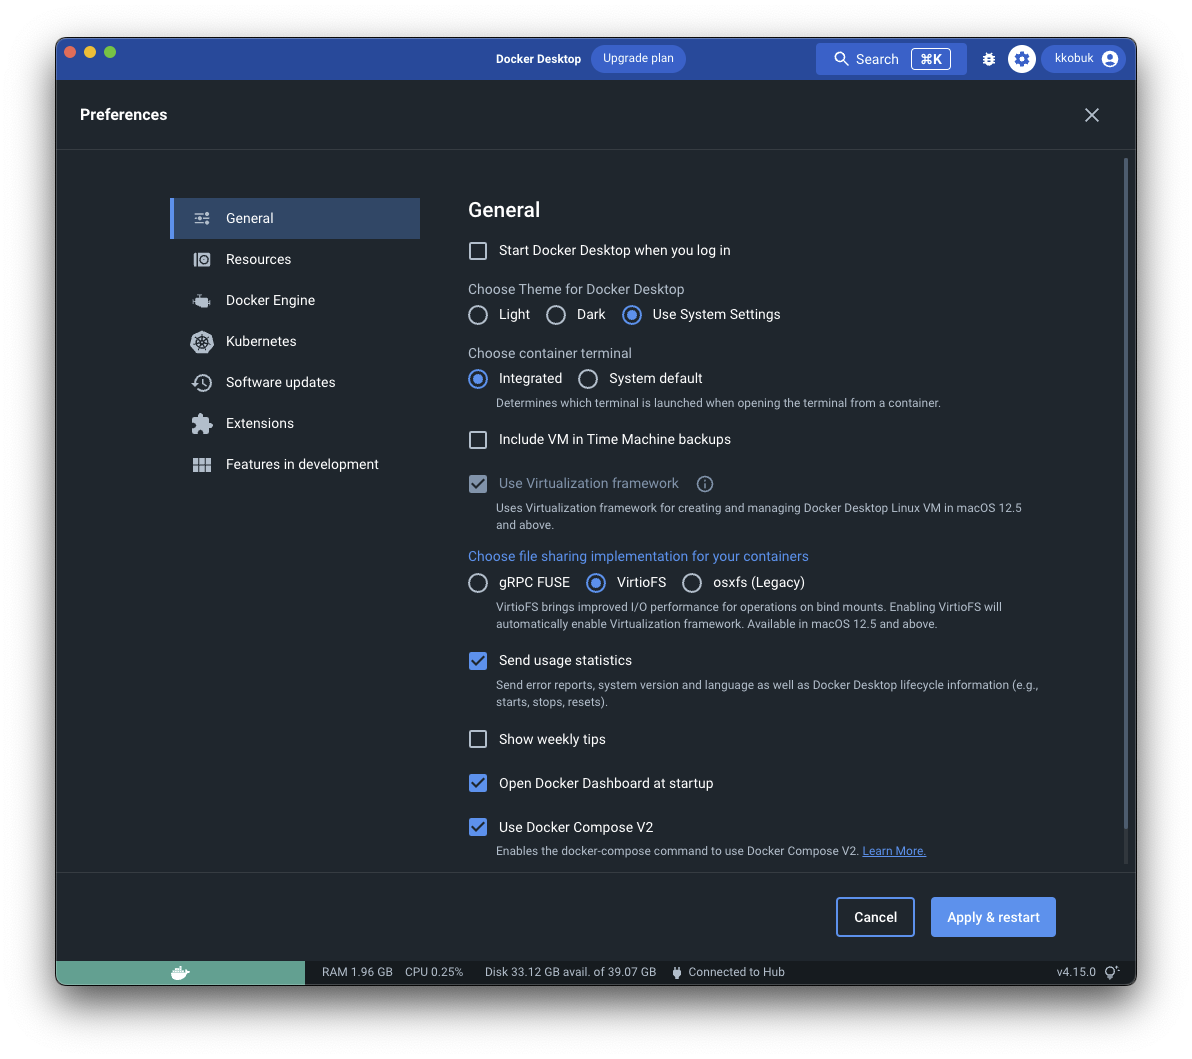Close the Preferences panel with X

pyautogui.click(x=1092, y=115)
